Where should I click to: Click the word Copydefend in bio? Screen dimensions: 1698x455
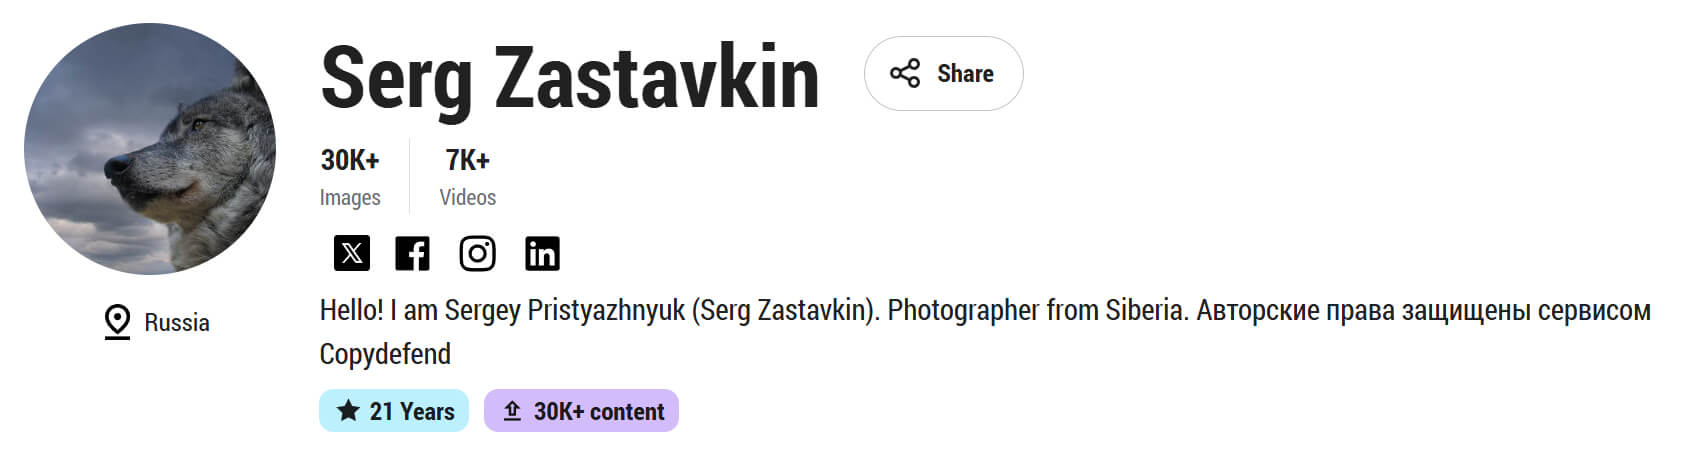pos(385,354)
